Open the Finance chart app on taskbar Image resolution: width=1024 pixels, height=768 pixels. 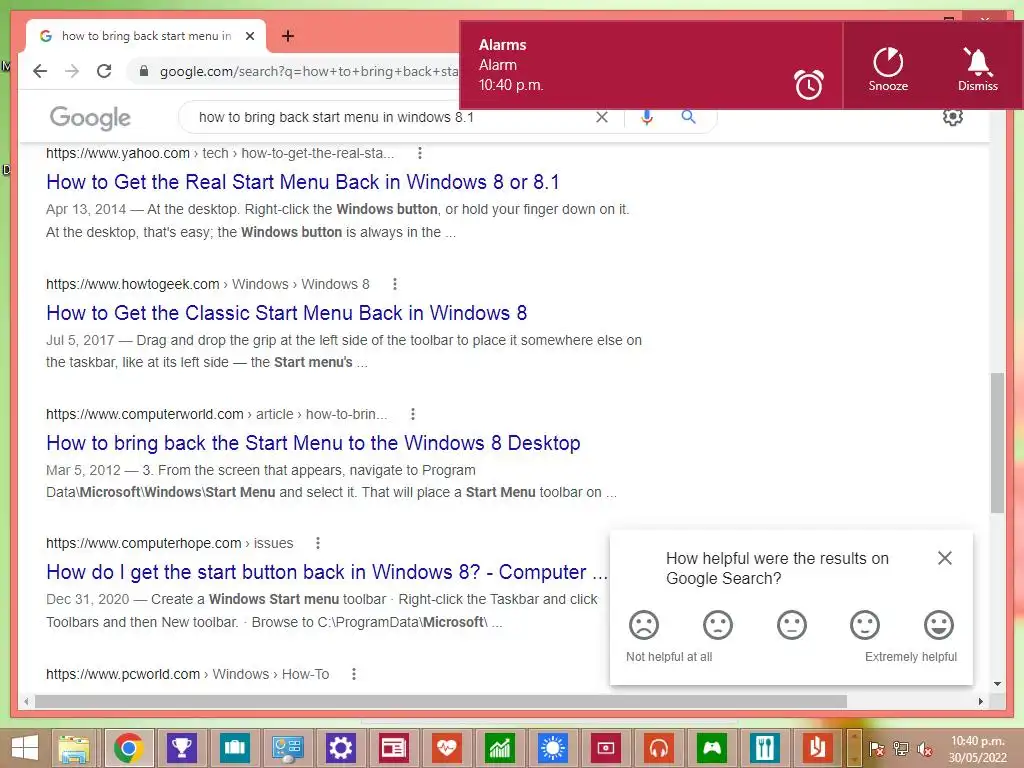tap(500, 748)
